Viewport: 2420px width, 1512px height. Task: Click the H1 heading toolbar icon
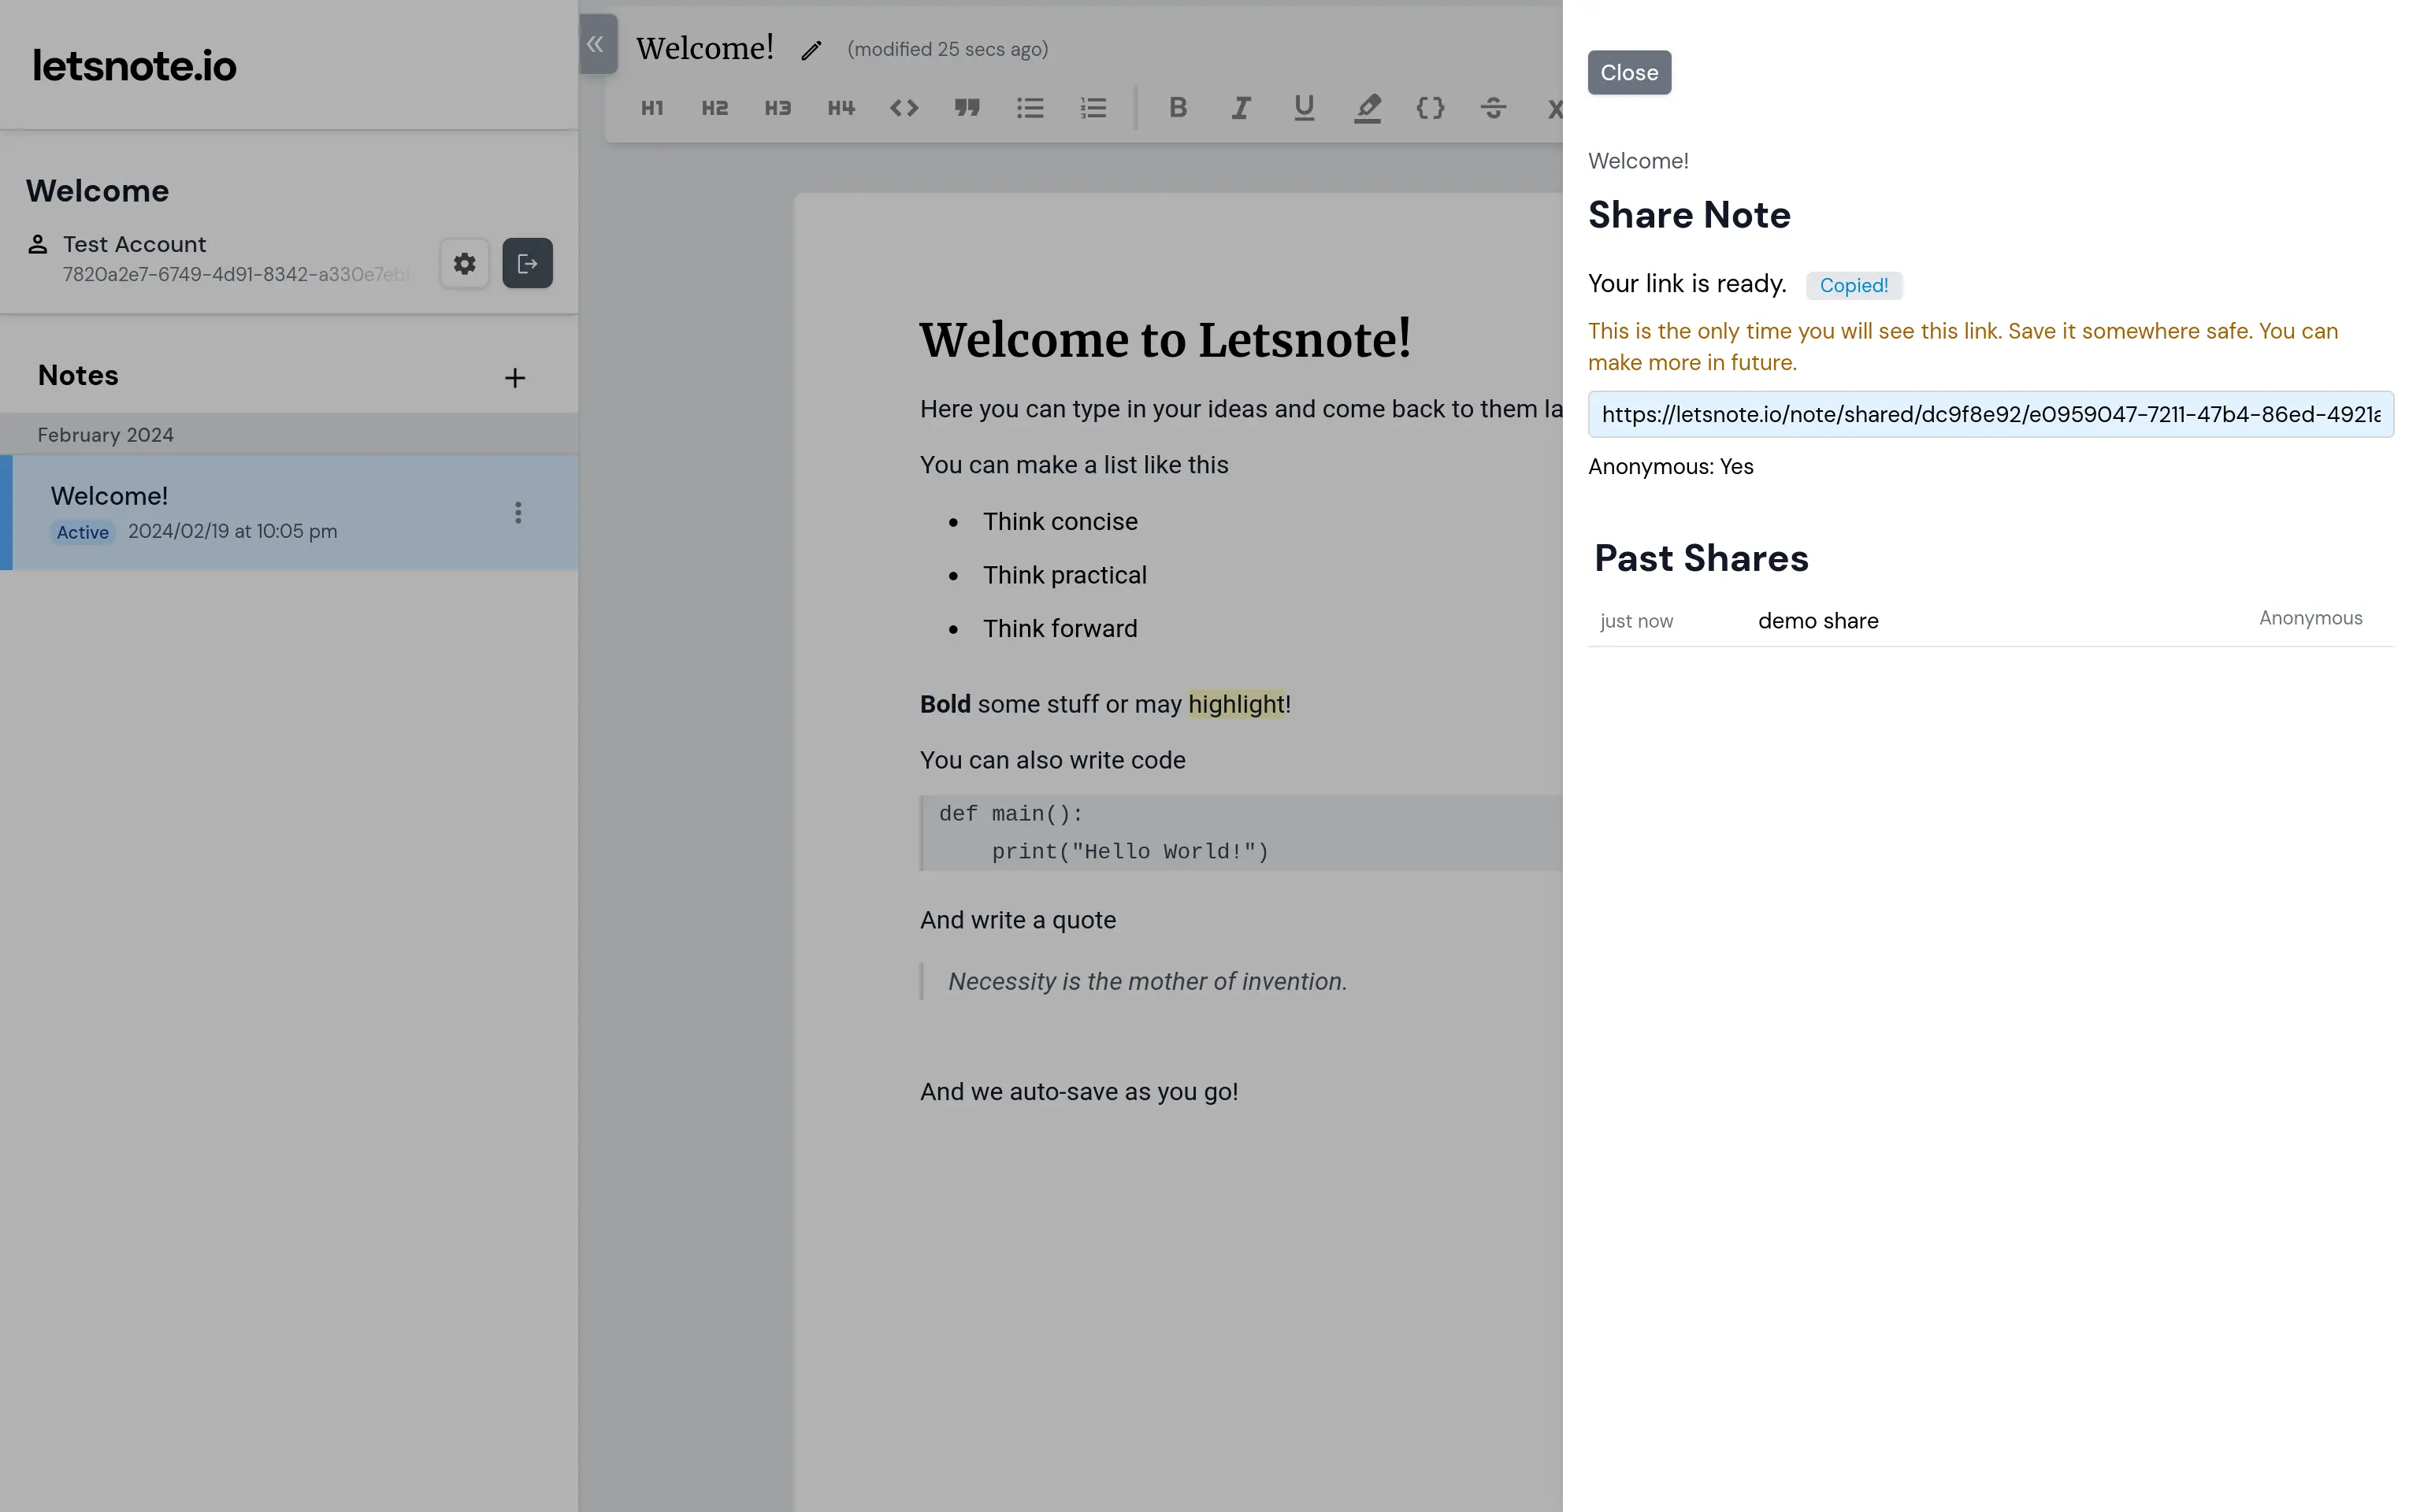click(x=652, y=108)
